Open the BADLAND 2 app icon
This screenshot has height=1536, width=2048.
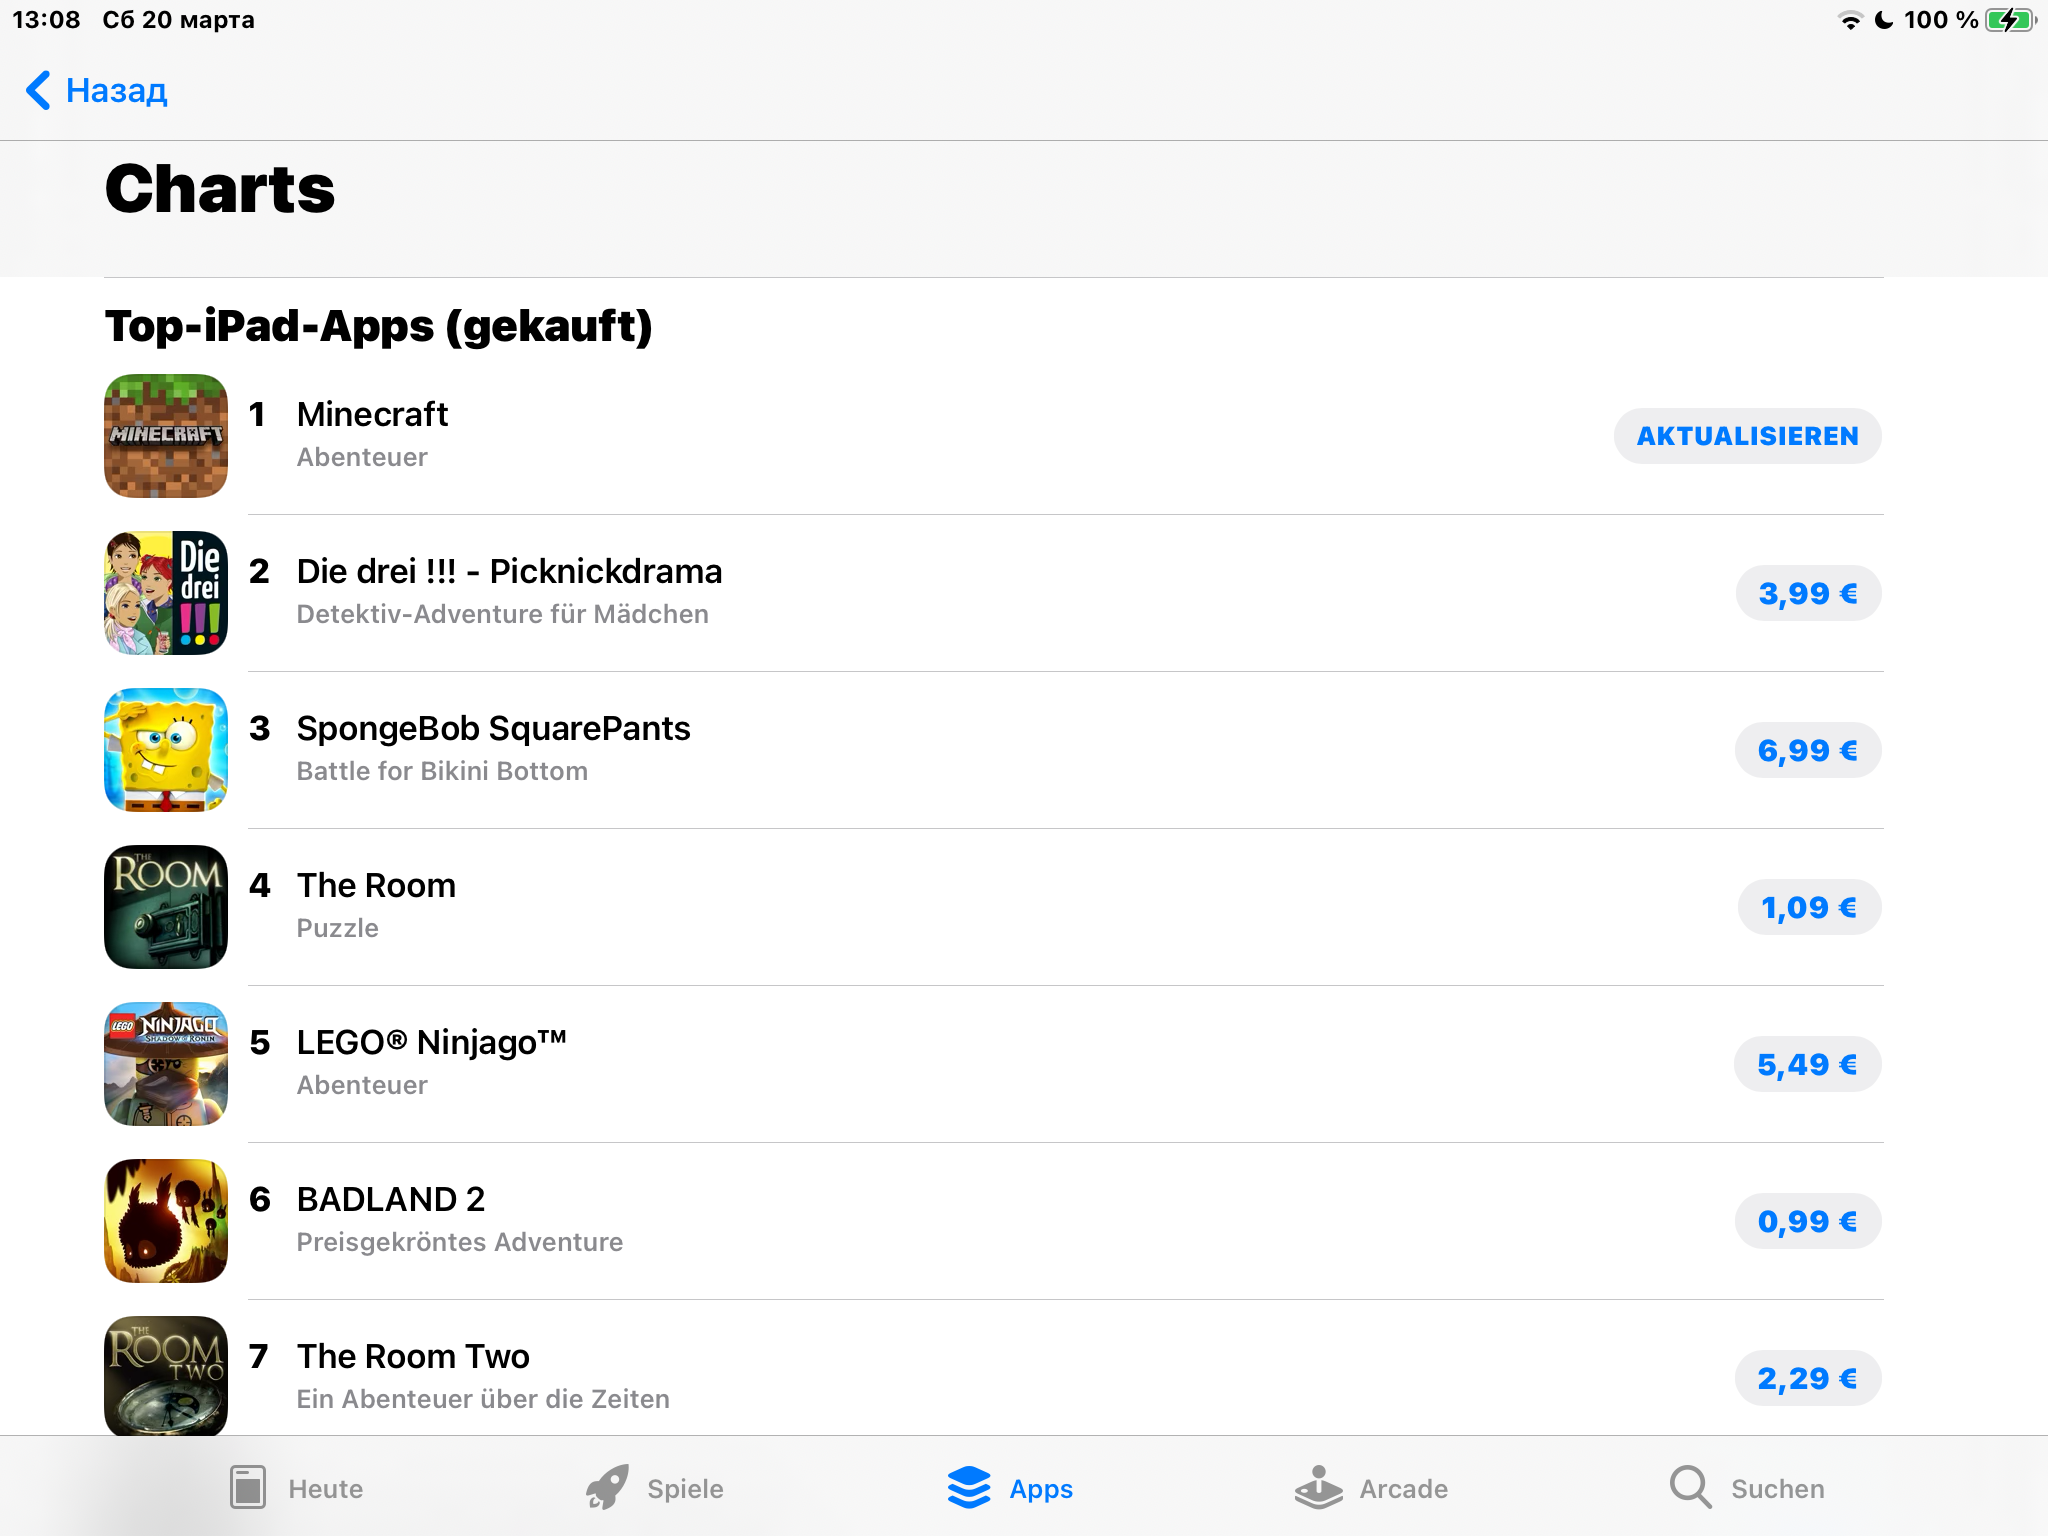166,1221
